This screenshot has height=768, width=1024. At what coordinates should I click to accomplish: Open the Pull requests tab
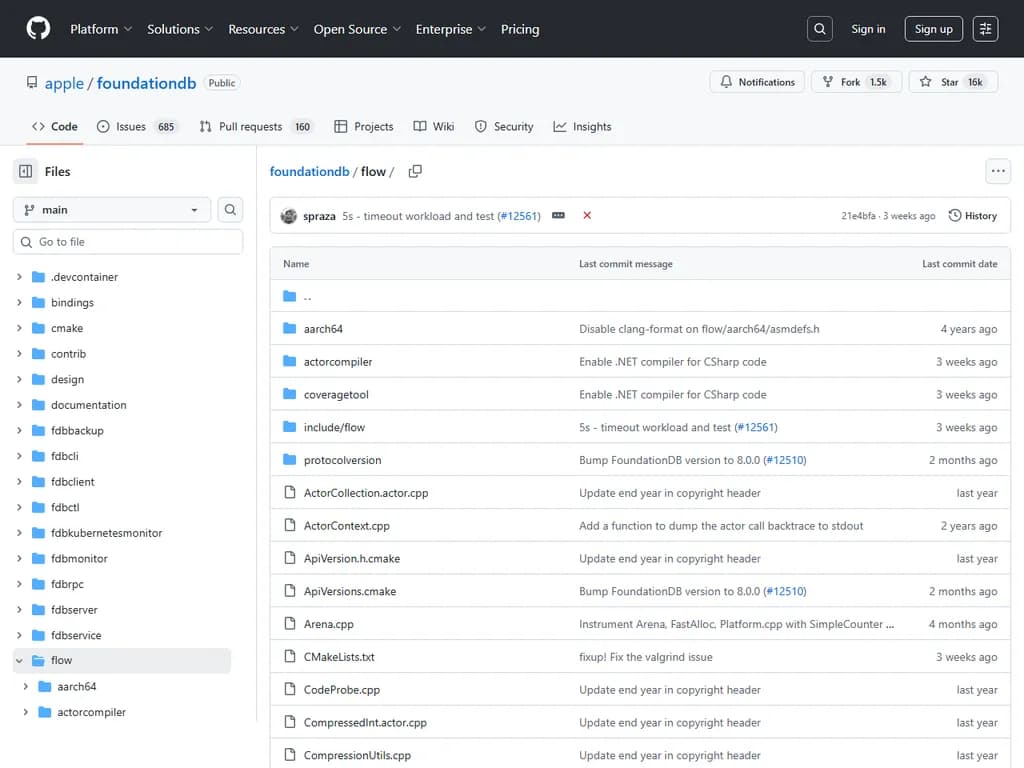coord(250,127)
